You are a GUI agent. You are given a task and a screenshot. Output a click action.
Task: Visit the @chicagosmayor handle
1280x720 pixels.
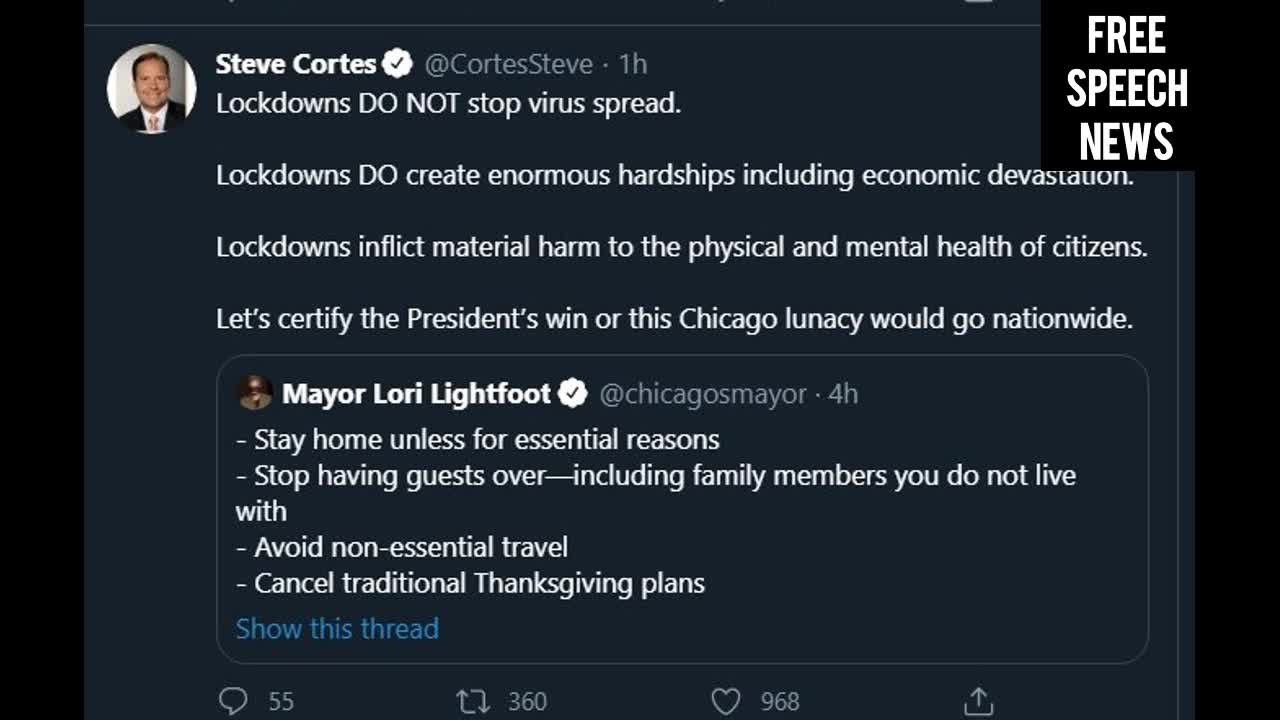[x=702, y=394]
